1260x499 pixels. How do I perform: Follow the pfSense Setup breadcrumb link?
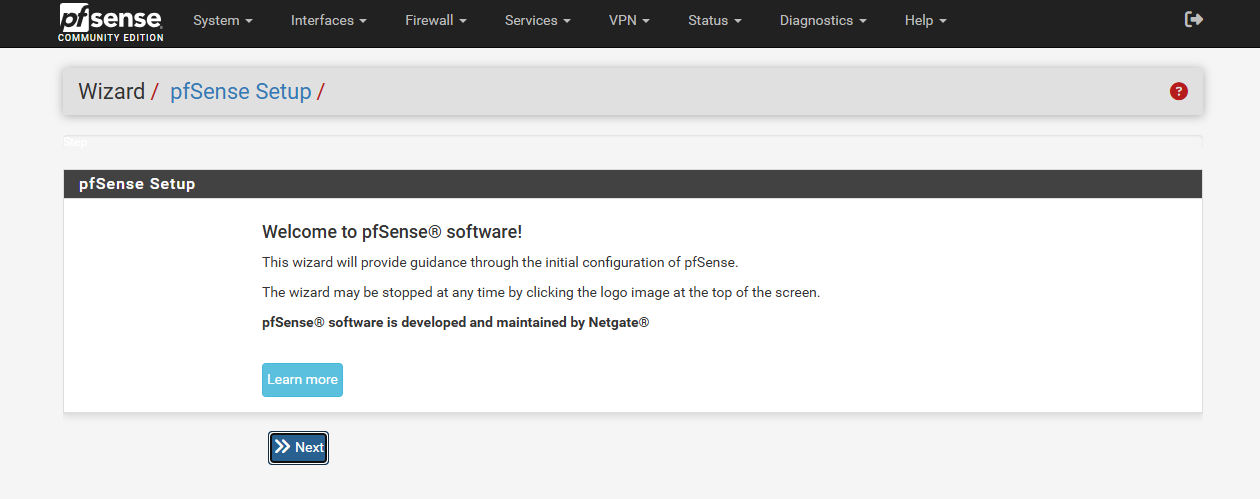click(x=241, y=91)
